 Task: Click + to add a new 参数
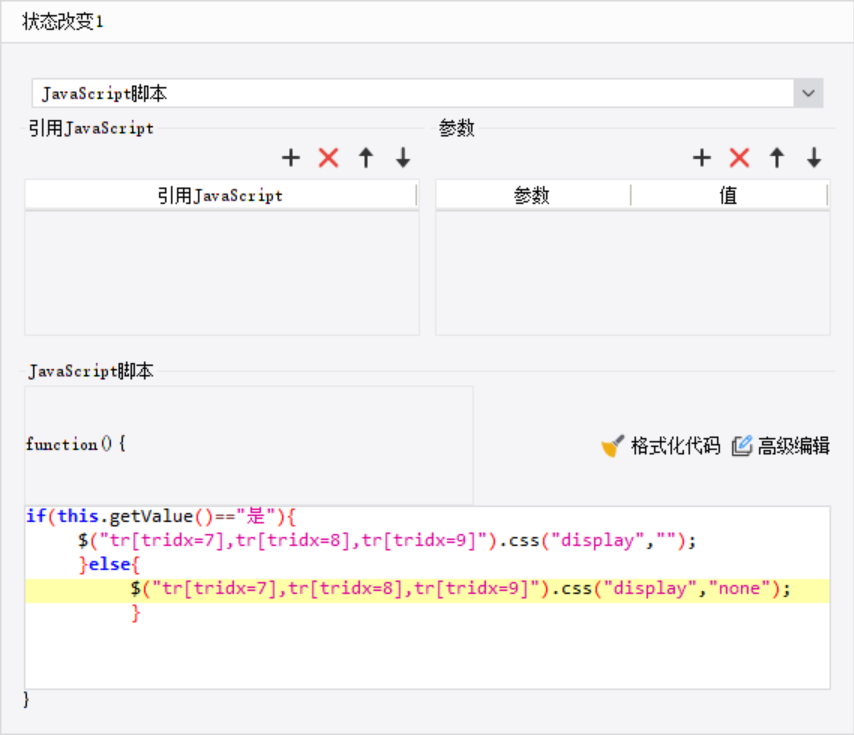(701, 158)
